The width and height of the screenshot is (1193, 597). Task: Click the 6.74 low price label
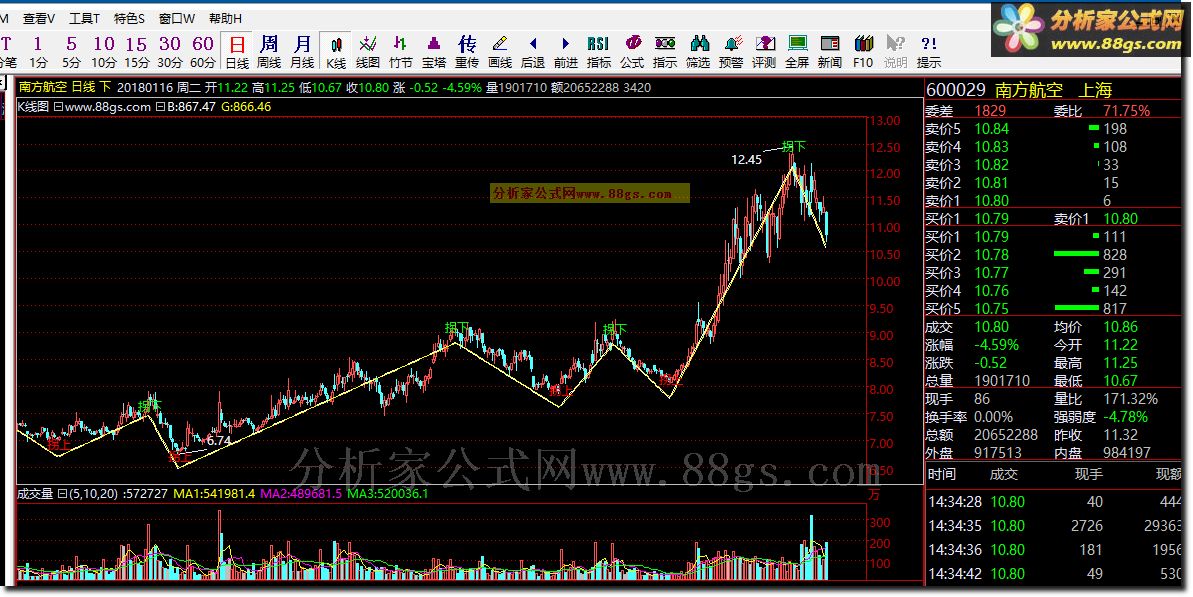(218, 440)
